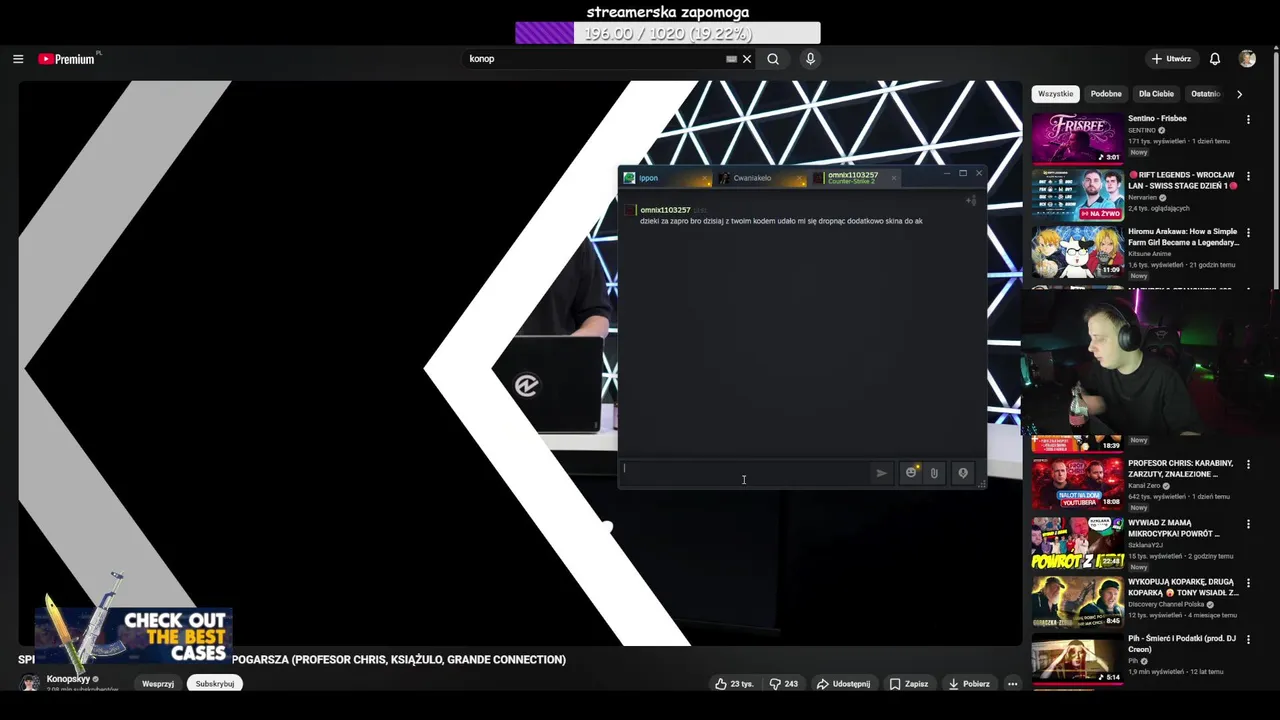
Task: Like the video with 23 tys.
Action: [x=734, y=684]
